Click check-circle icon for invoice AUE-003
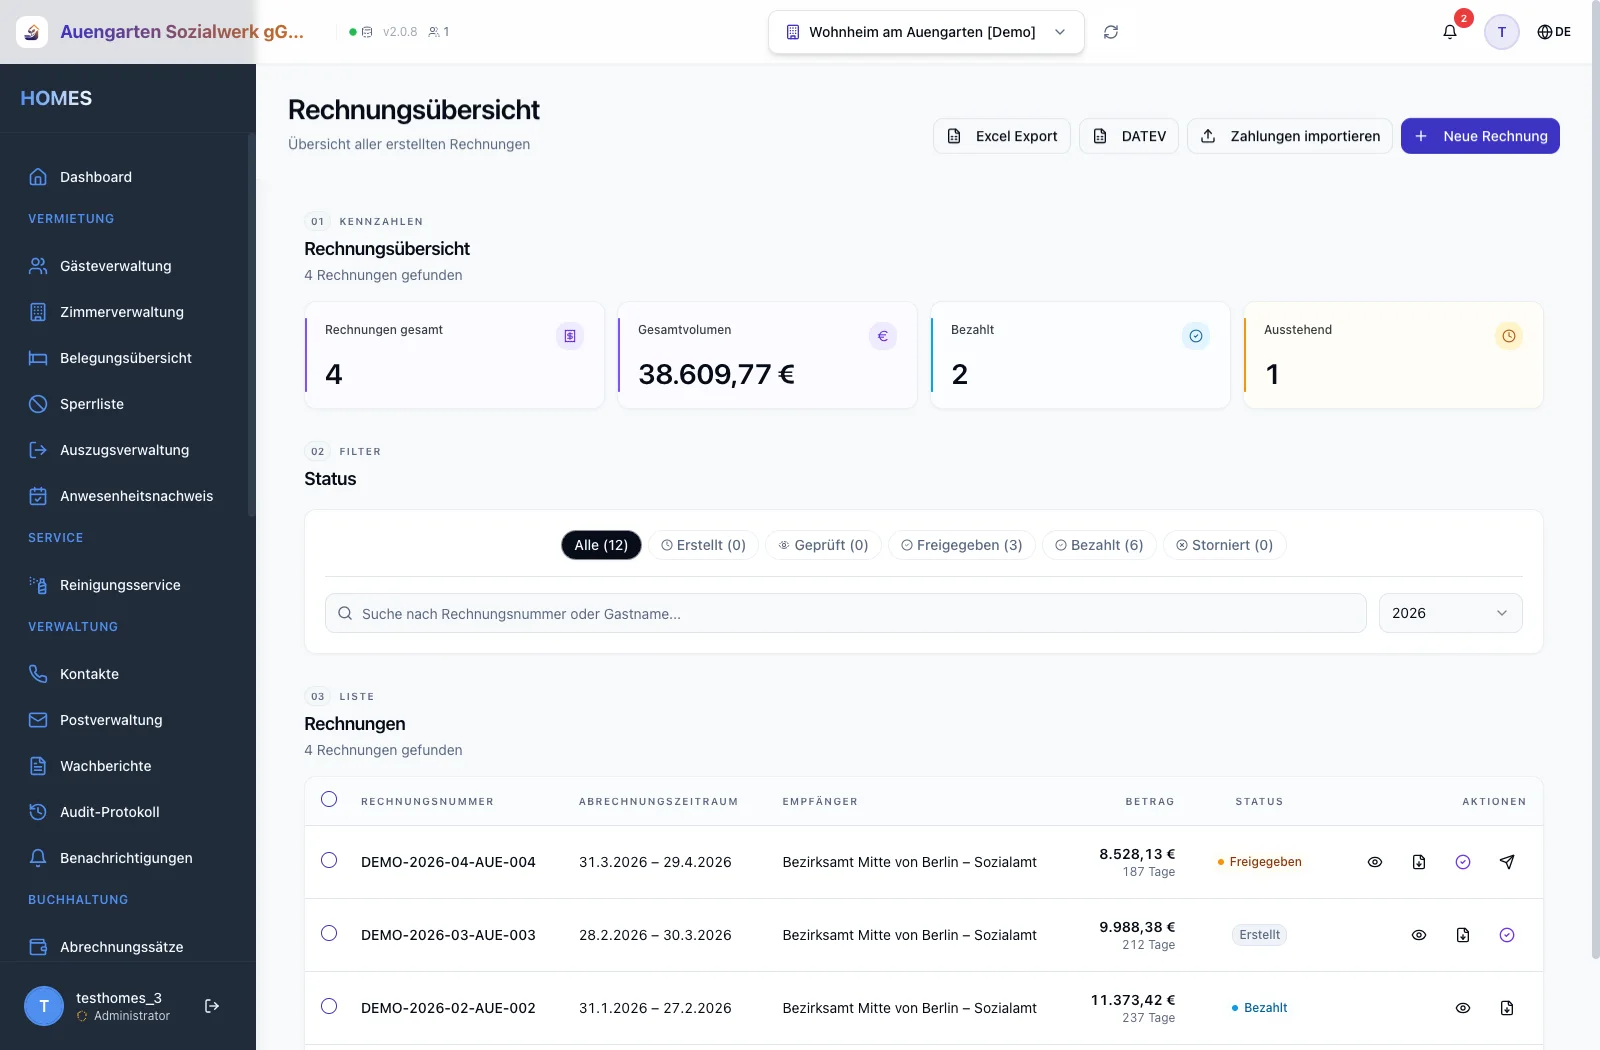1600x1050 pixels. [x=1507, y=935]
